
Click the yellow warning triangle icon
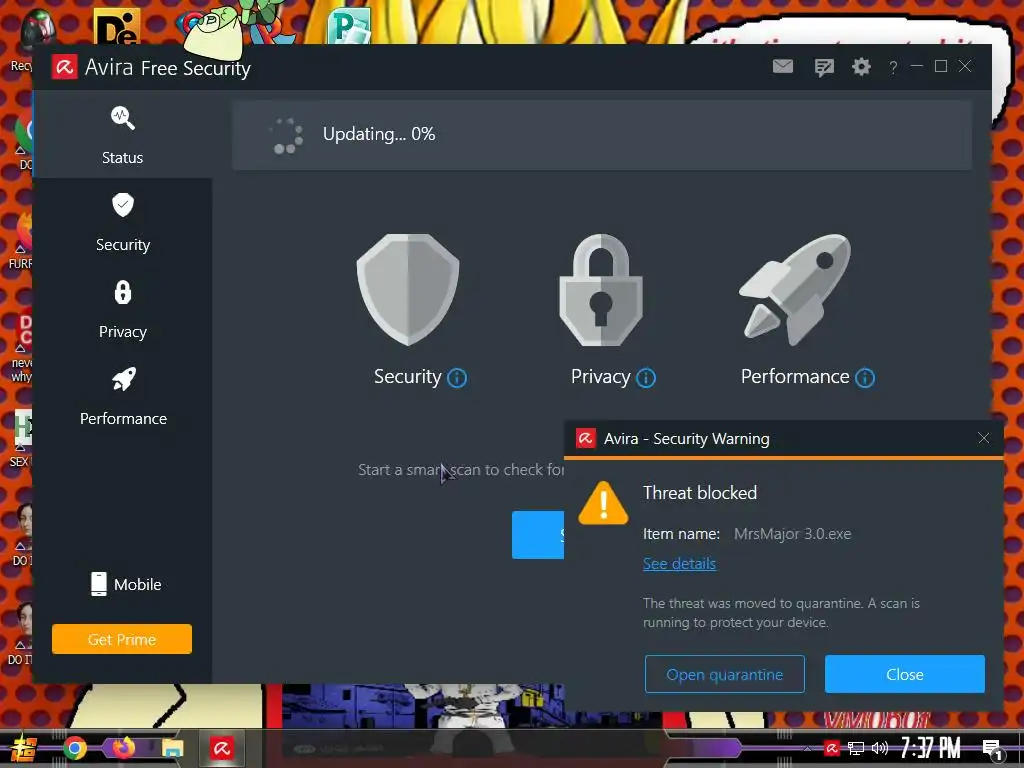(x=603, y=504)
